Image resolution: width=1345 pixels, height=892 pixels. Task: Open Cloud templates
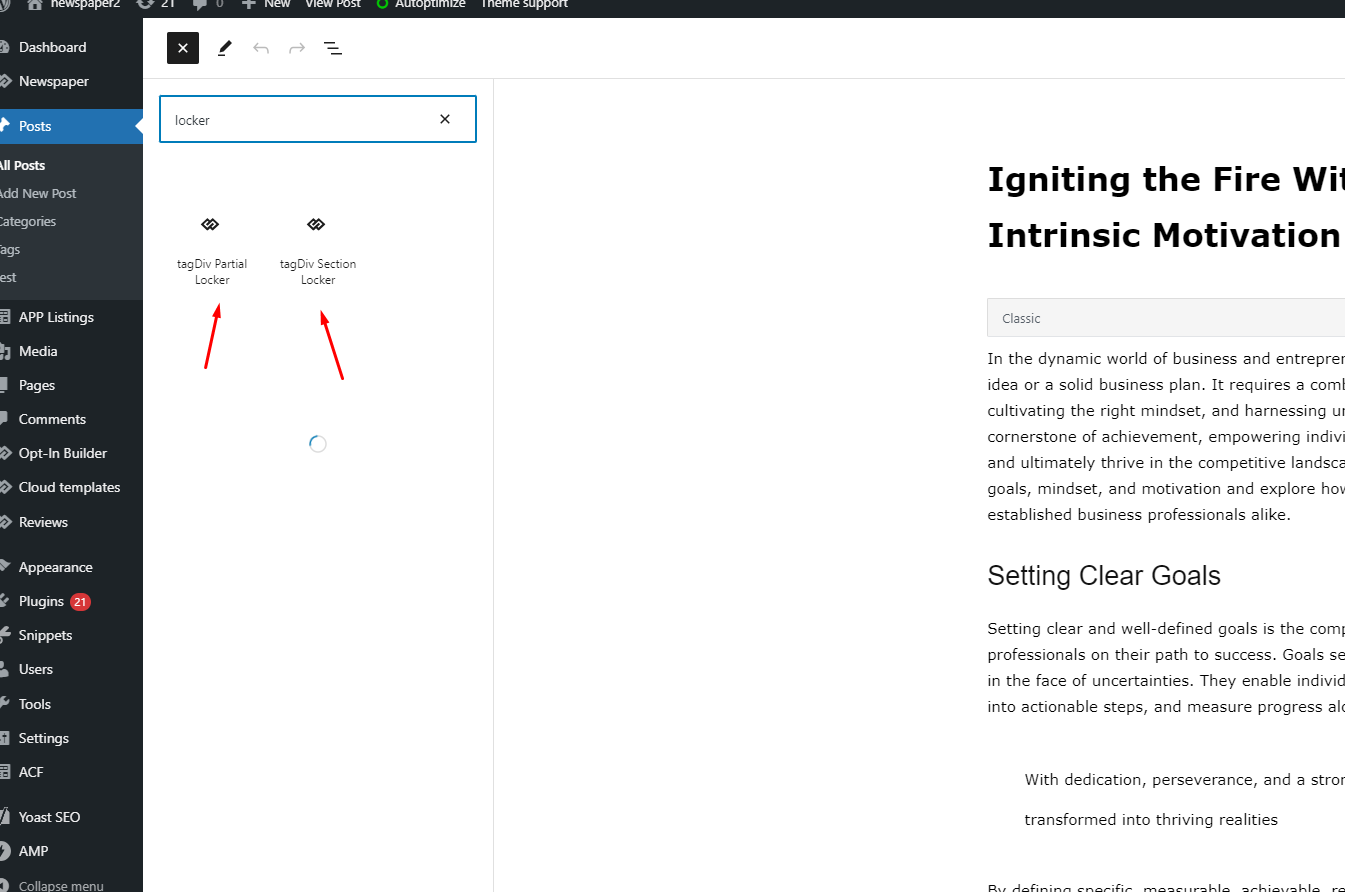click(69, 487)
